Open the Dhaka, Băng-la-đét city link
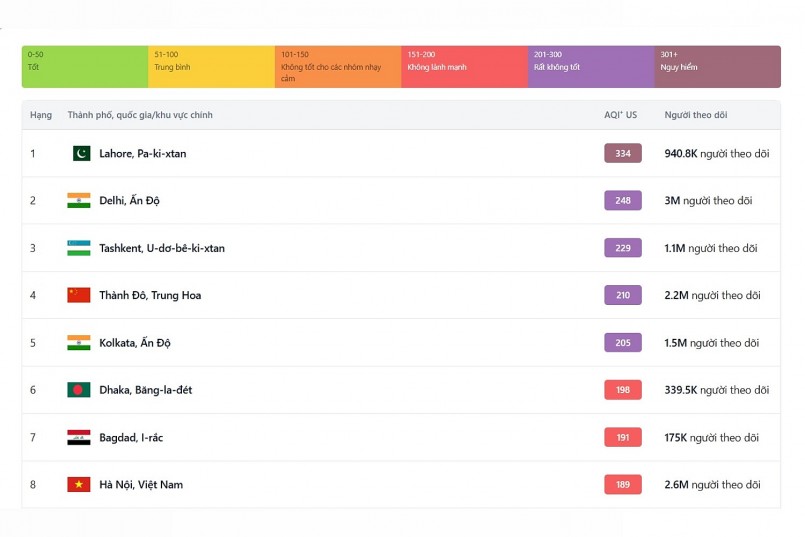Screen dimensions: 805x537 145,390
